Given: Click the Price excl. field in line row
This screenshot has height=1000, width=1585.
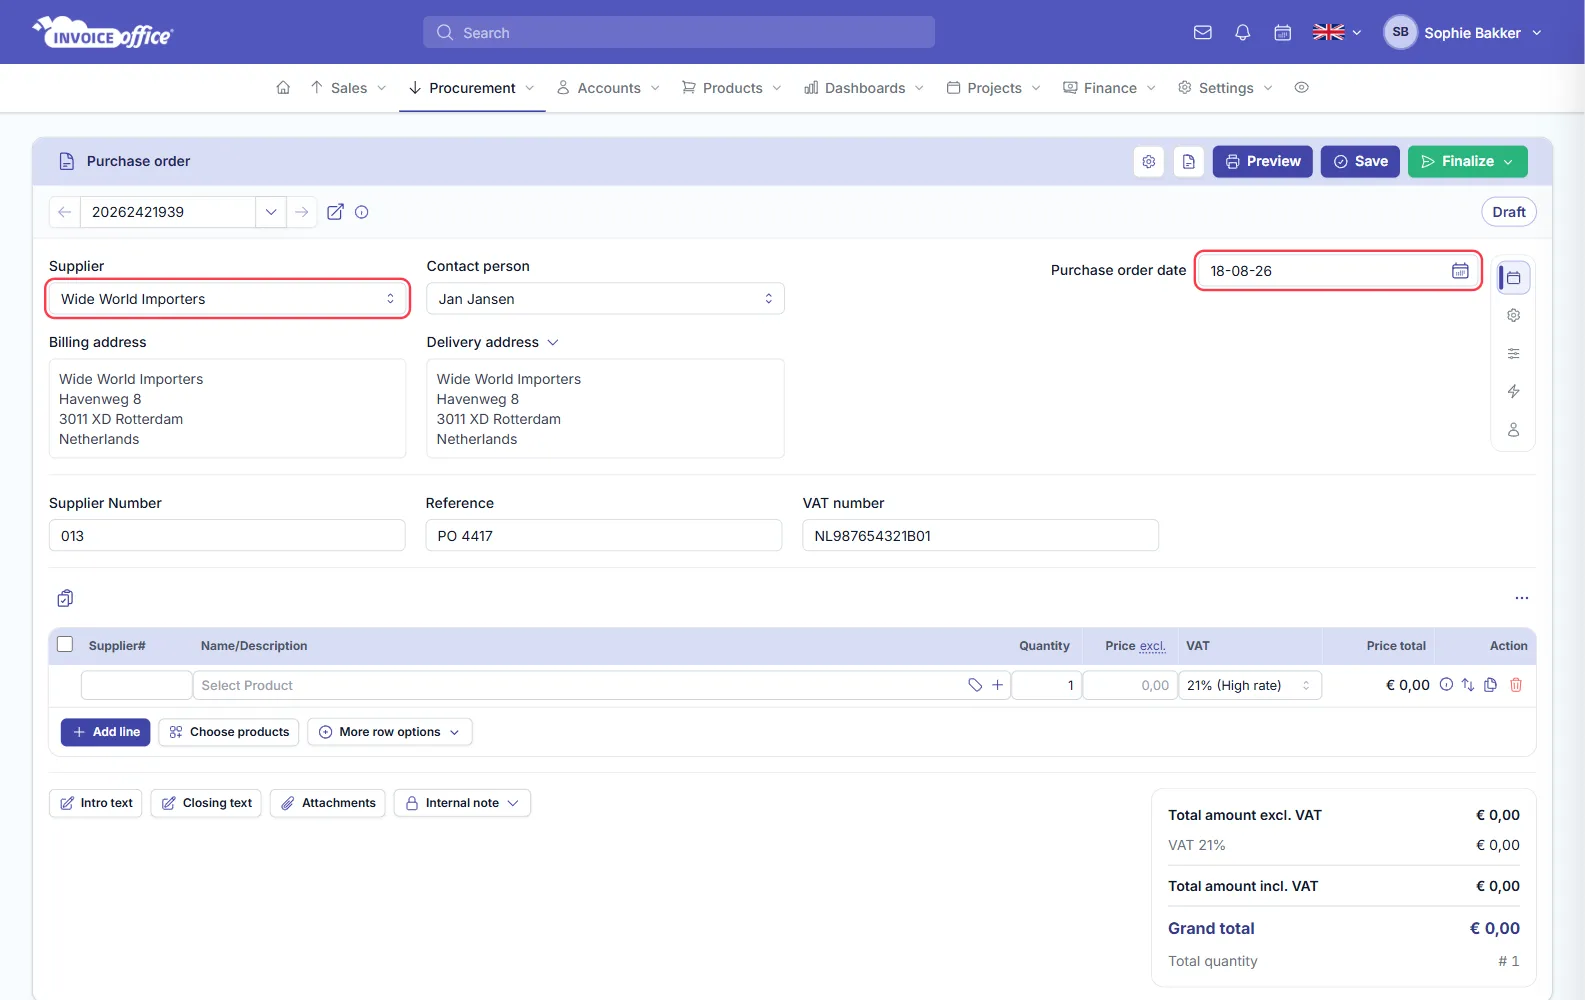Looking at the screenshot, I should [1130, 685].
